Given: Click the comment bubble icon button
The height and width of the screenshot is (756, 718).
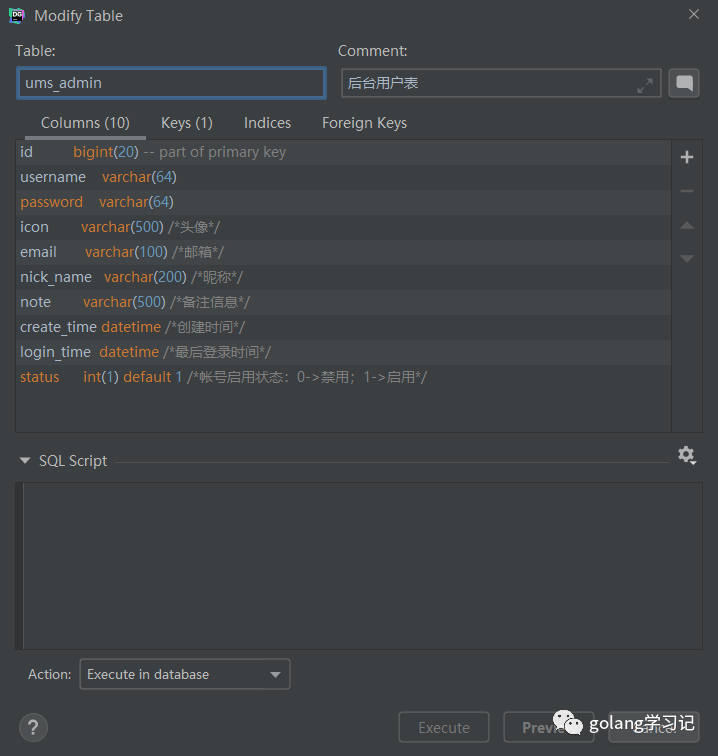Looking at the screenshot, I should [x=684, y=84].
